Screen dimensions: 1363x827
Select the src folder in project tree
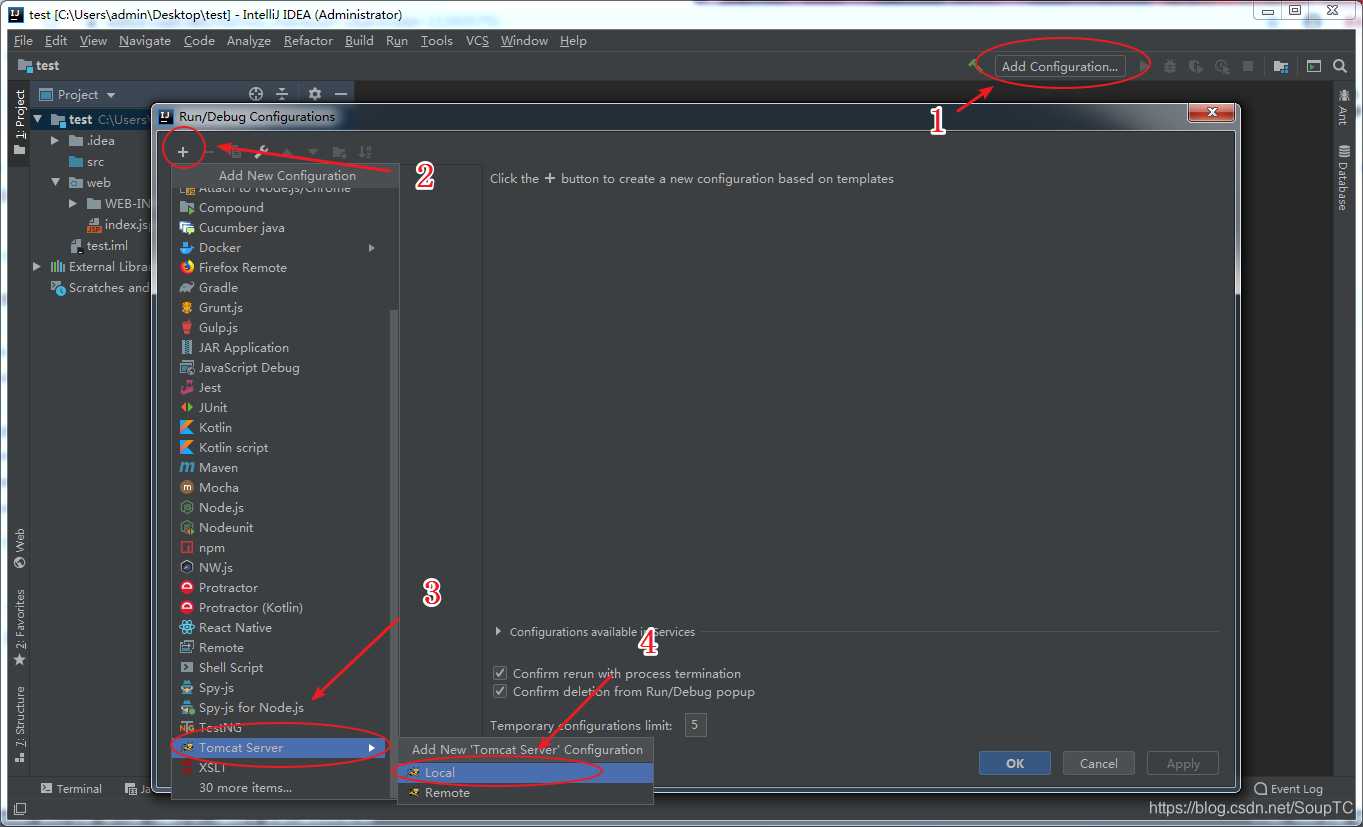(x=87, y=162)
